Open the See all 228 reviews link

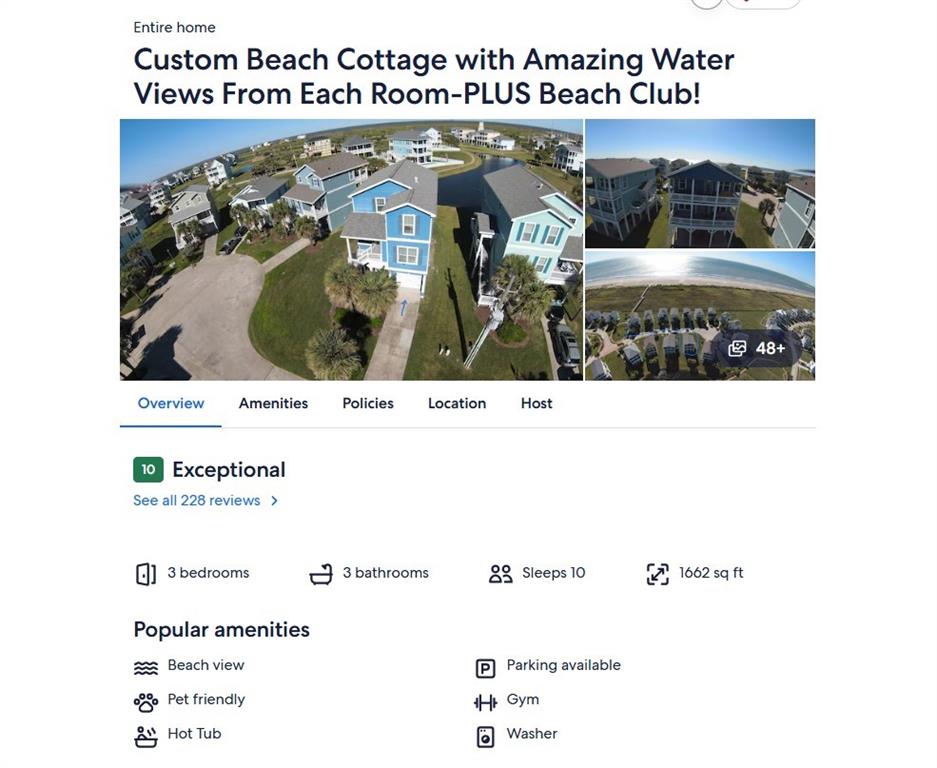tap(197, 501)
